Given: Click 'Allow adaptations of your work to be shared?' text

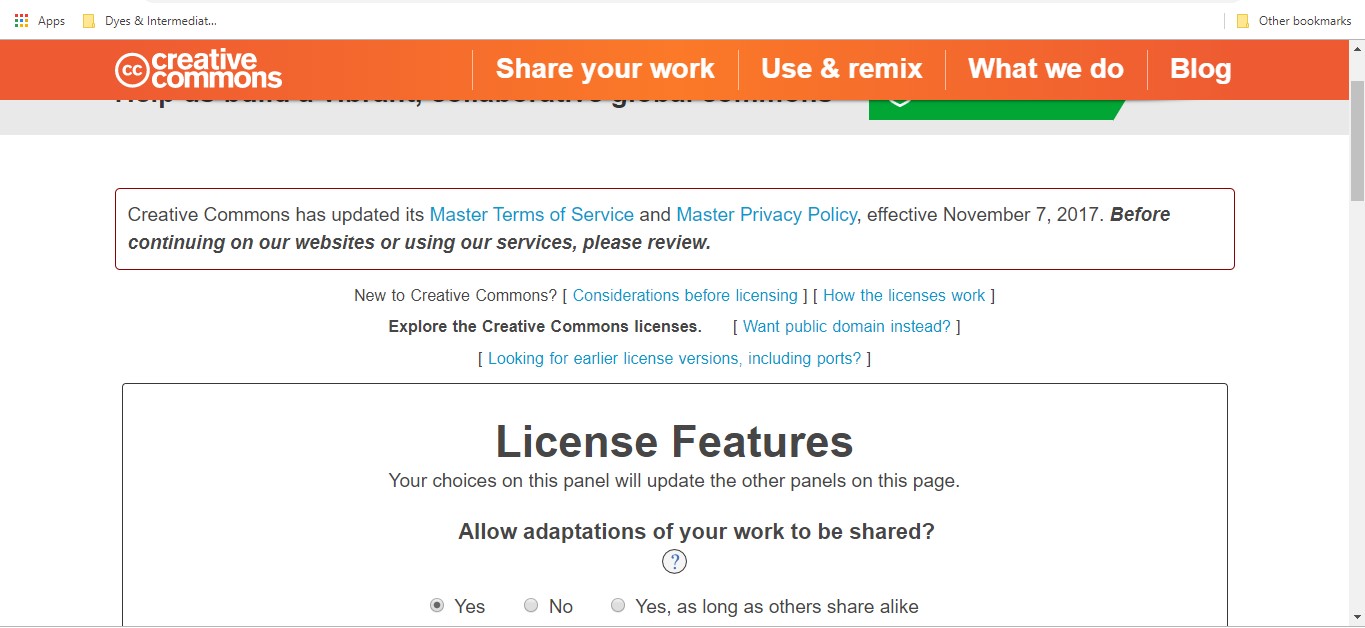Looking at the screenshot, I should point(696,531).
